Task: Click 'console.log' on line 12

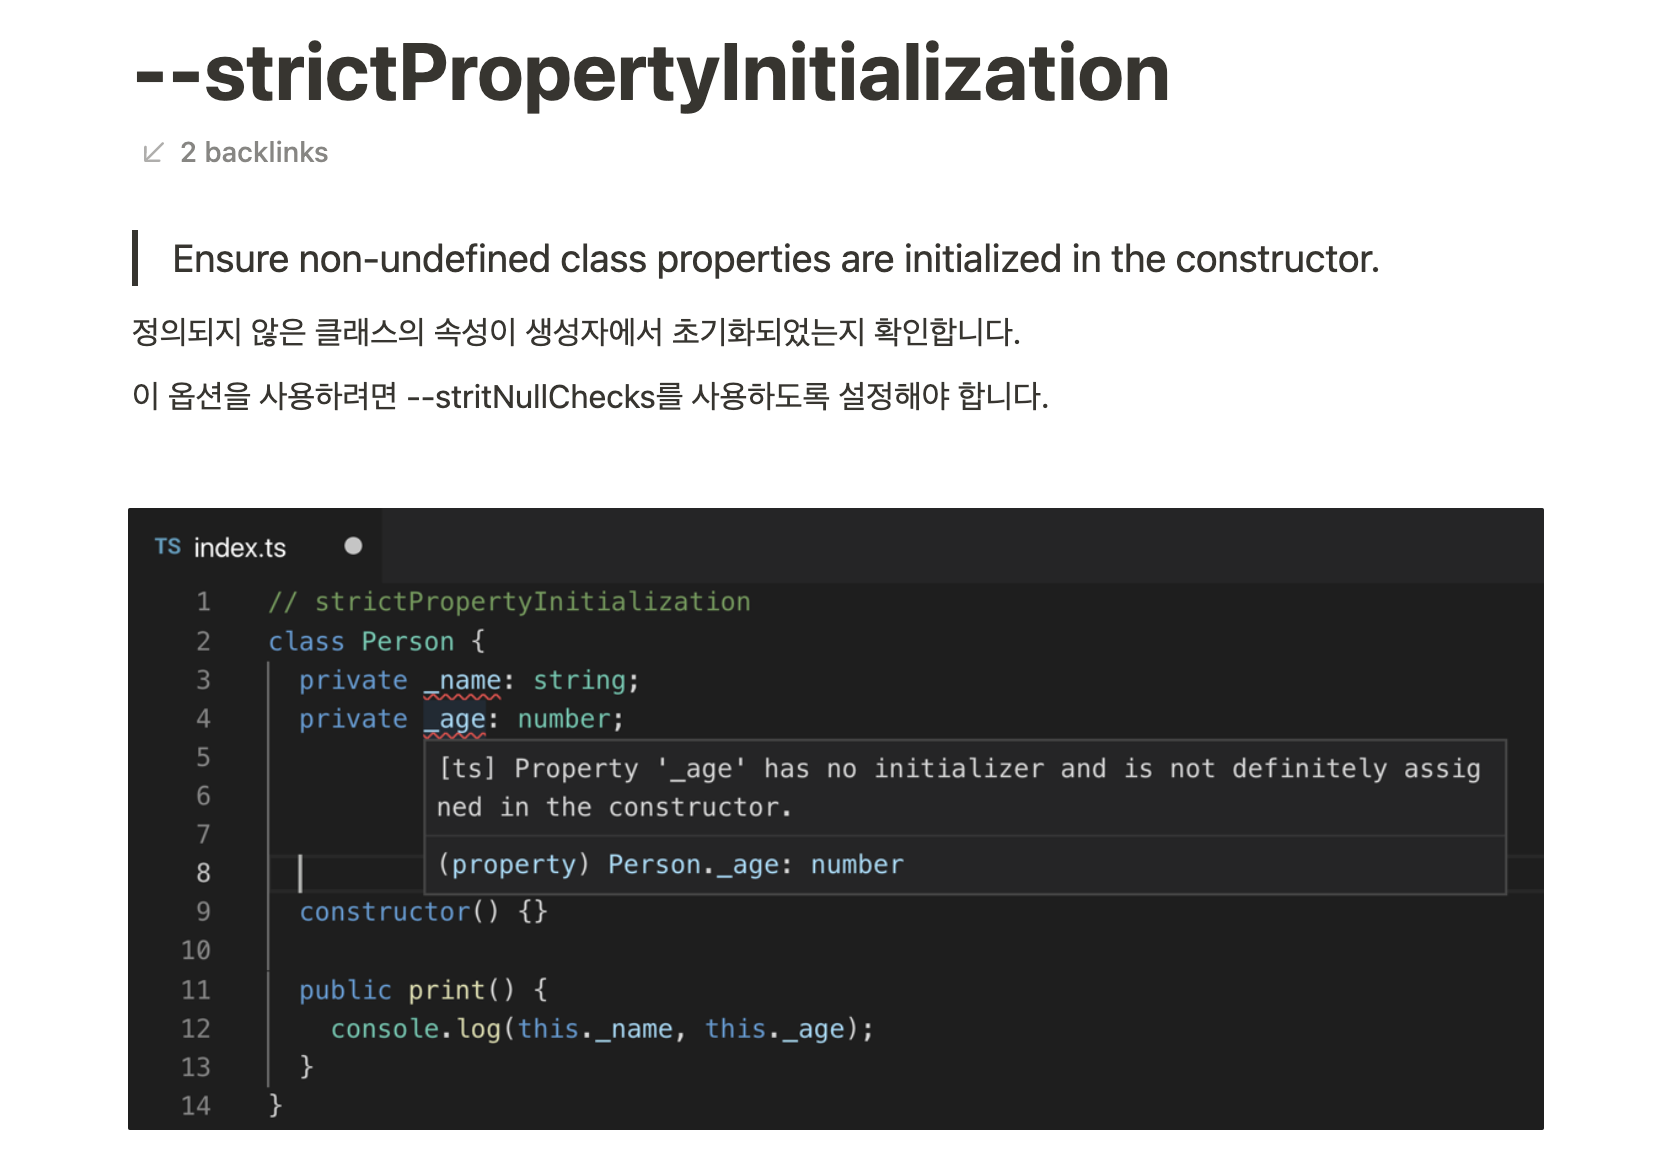Action: click(x=416, y=1029)
